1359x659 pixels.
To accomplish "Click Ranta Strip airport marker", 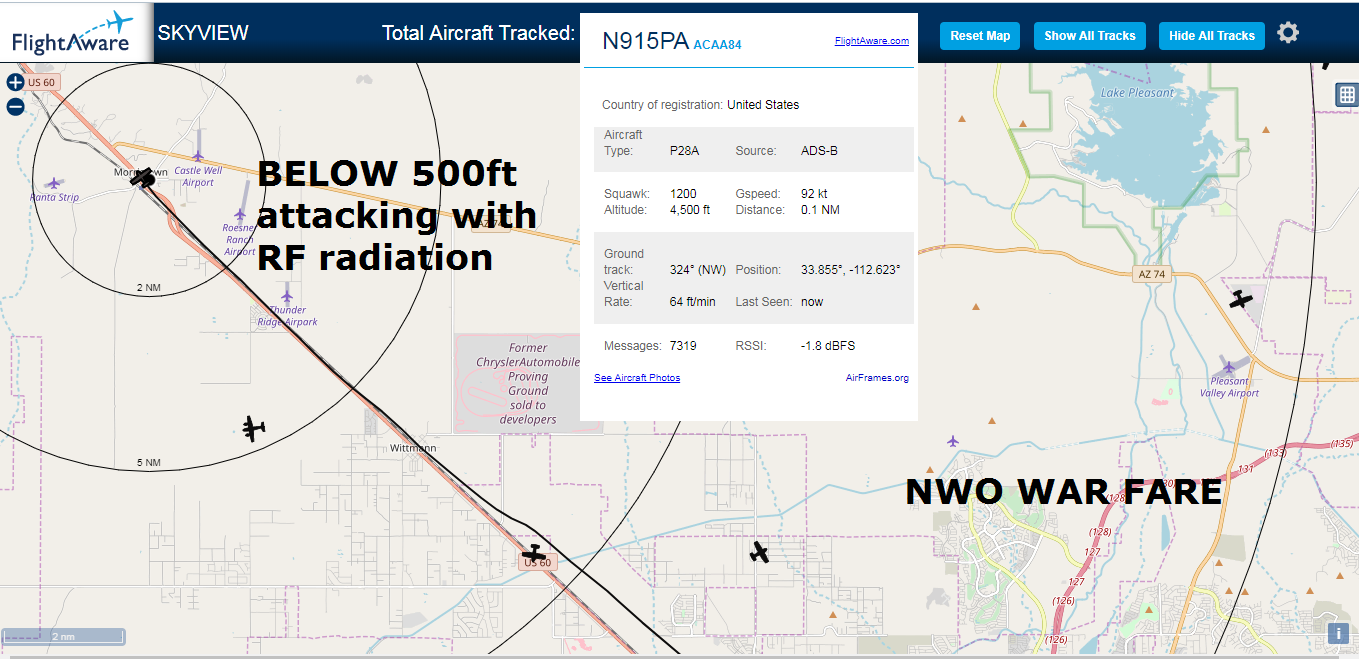I will (x=53, y=183).
